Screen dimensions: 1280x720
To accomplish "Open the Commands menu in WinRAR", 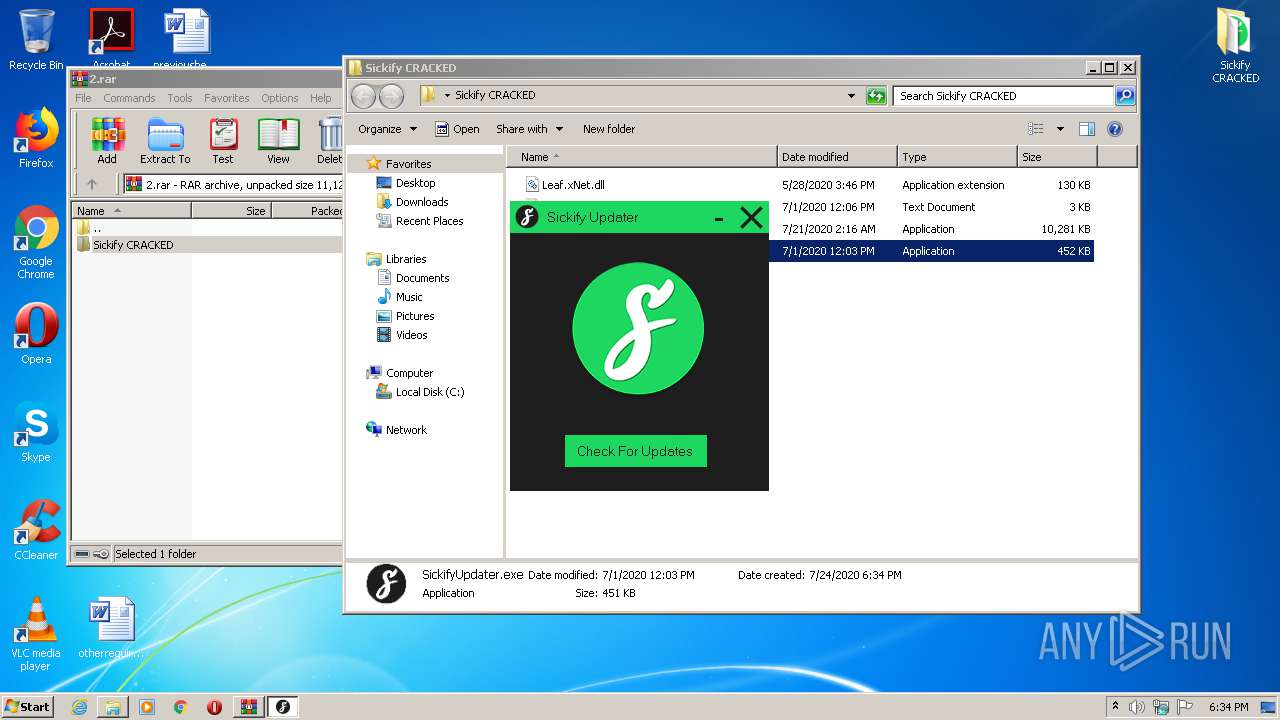I will coord(129,98).
